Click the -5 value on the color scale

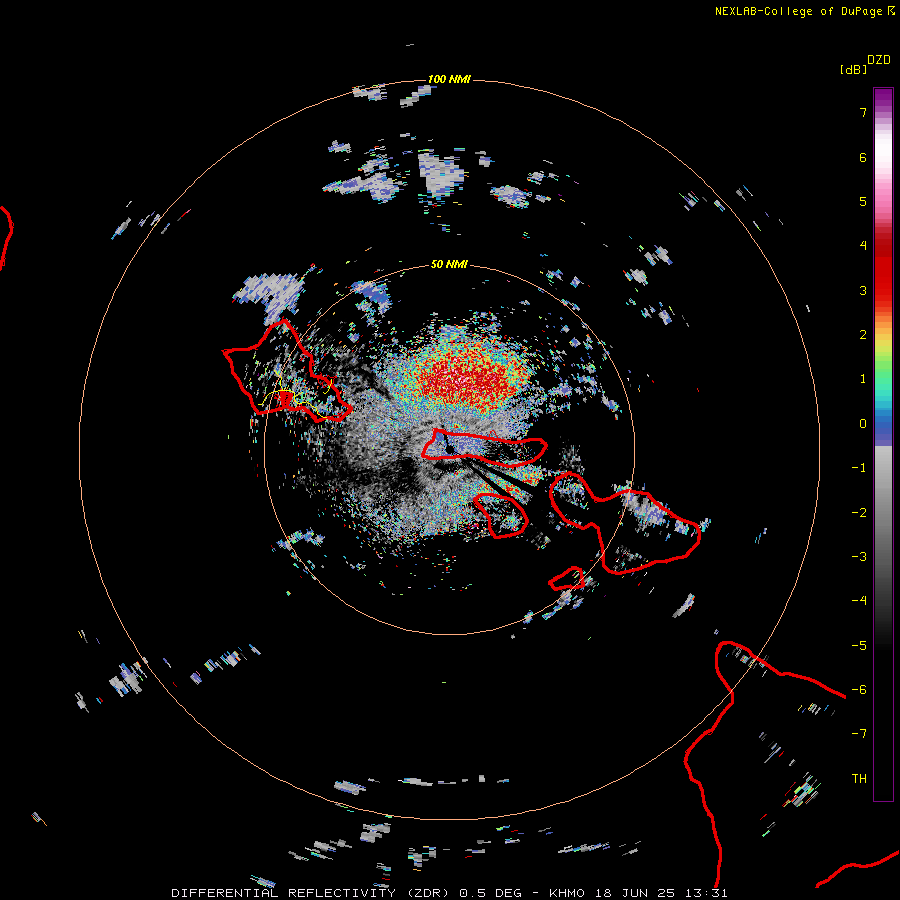[x=859, y=646]
